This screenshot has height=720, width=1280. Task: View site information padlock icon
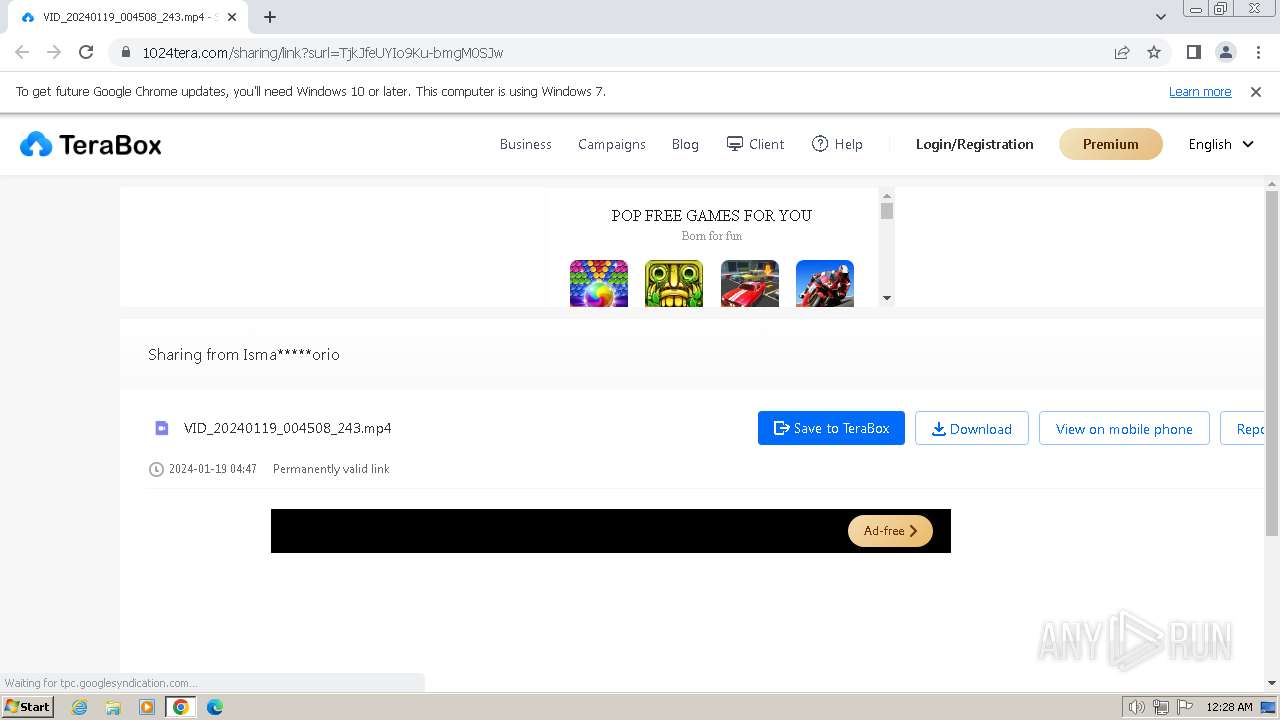[x=125, y=52]
